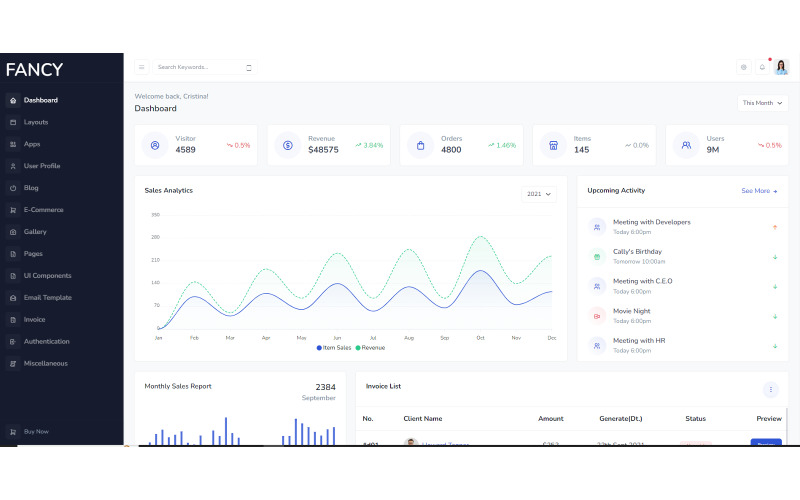Click the Orders shopping bag icon

pyautogui.click(x=420, y=145)
